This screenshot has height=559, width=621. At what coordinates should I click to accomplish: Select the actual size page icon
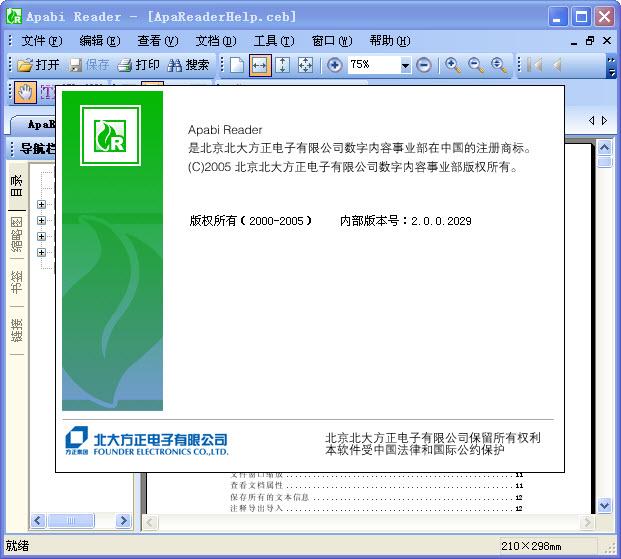coord(237,65)
